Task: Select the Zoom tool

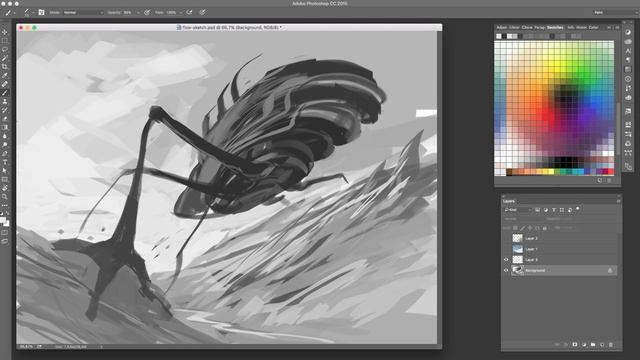Action: 5,197
